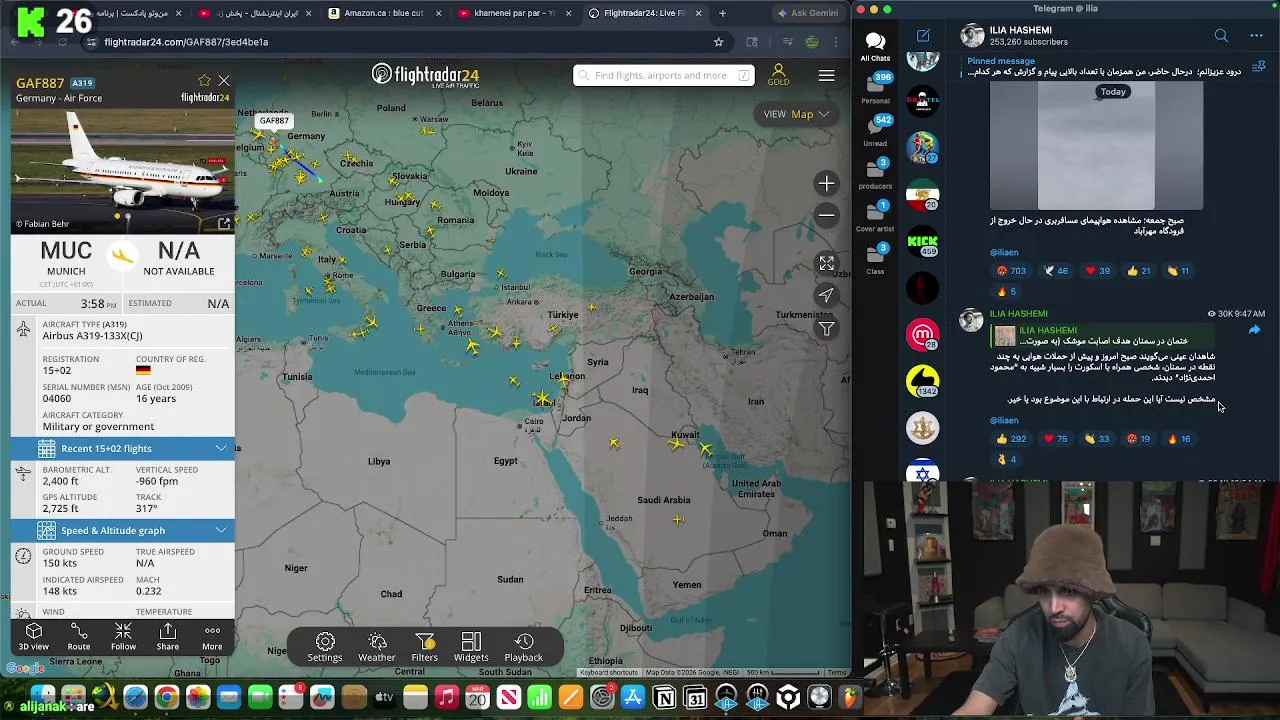
Task: Open the VIEW Map dropdown
Action: 796,114
